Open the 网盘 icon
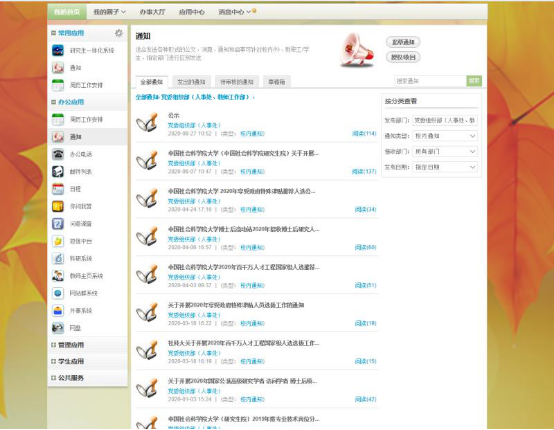This screenshot has width=554, height=430. click(x=58, y=328)
